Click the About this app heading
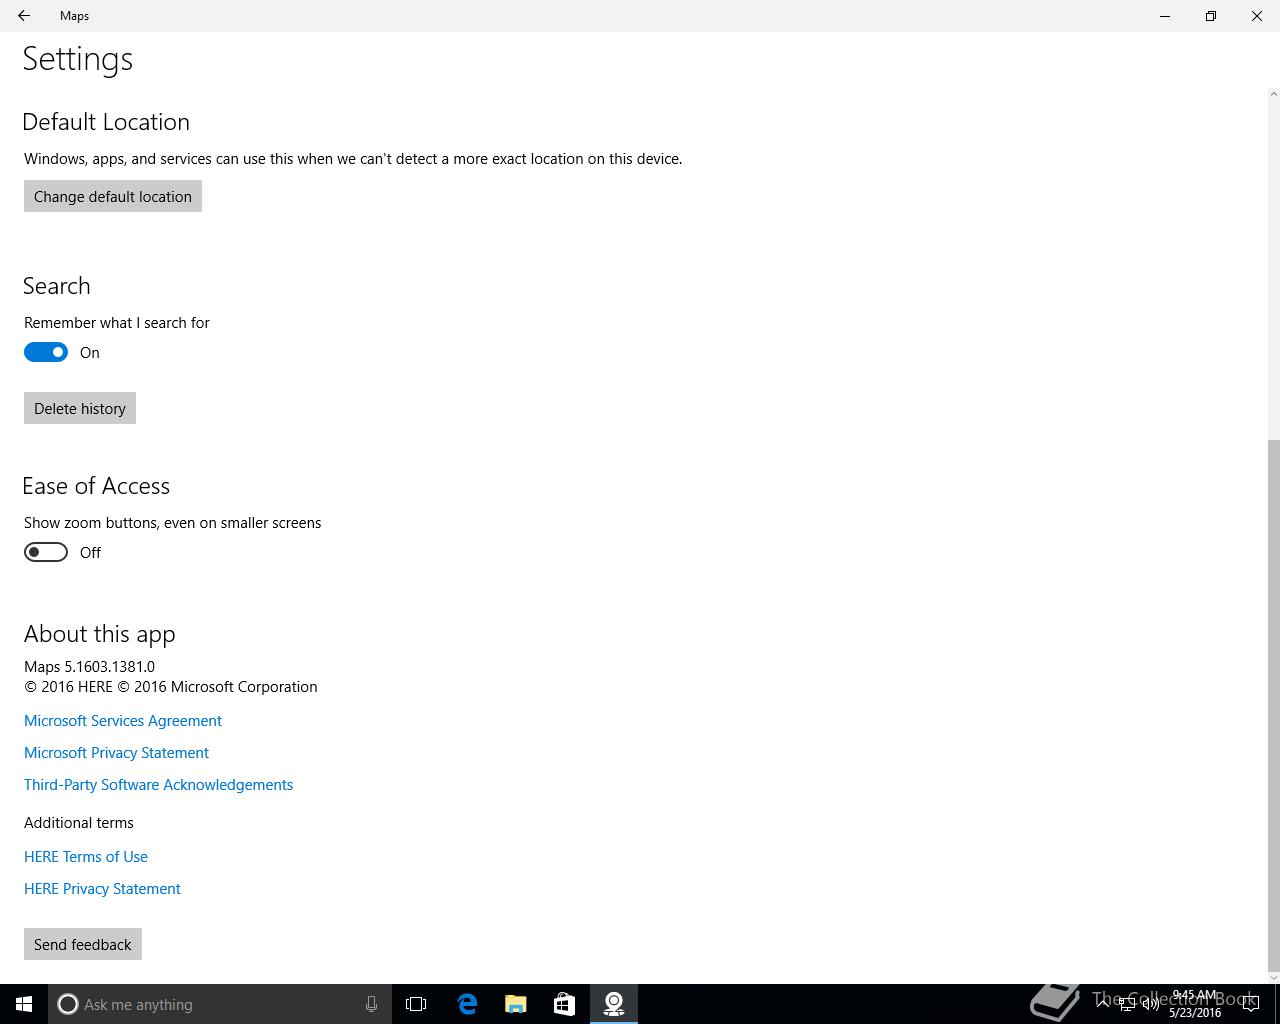Image resolution: width=1280 pixels, height=1024 pixels. tap(100, 634)
